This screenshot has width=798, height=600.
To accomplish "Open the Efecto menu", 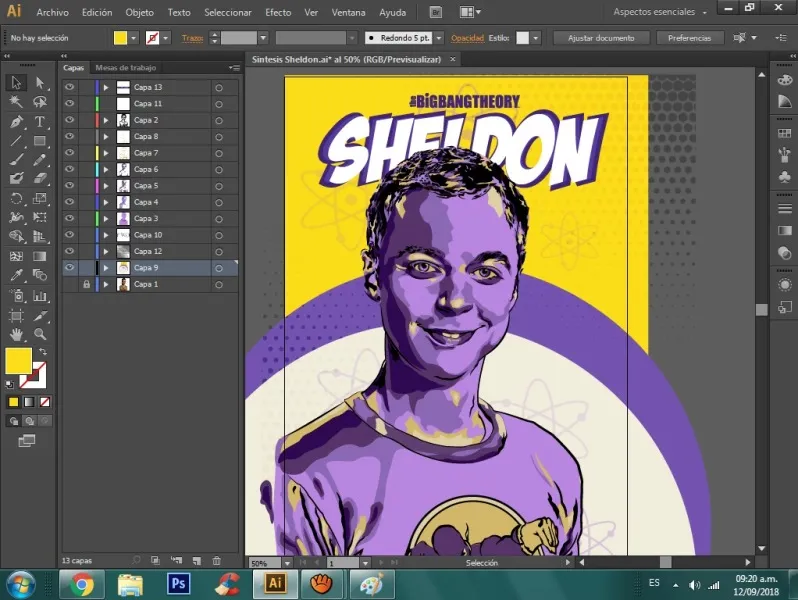I will click(x=278, y=13).
